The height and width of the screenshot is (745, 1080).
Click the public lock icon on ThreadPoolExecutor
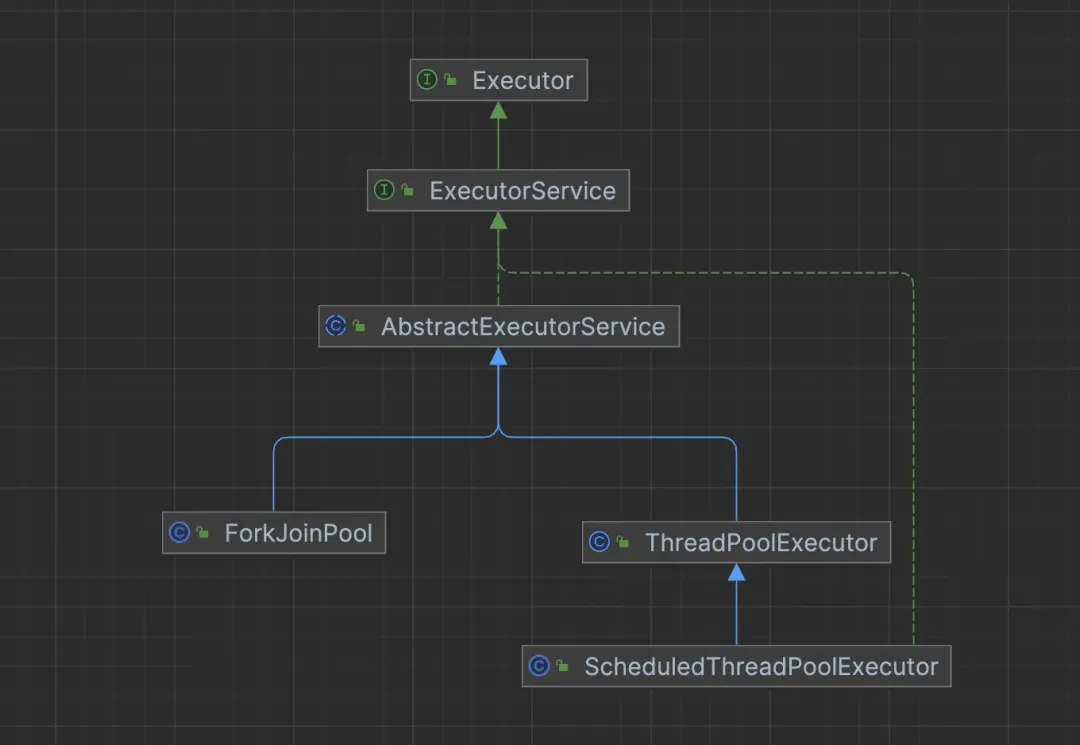pyautogui.click(x=623, y=542)
